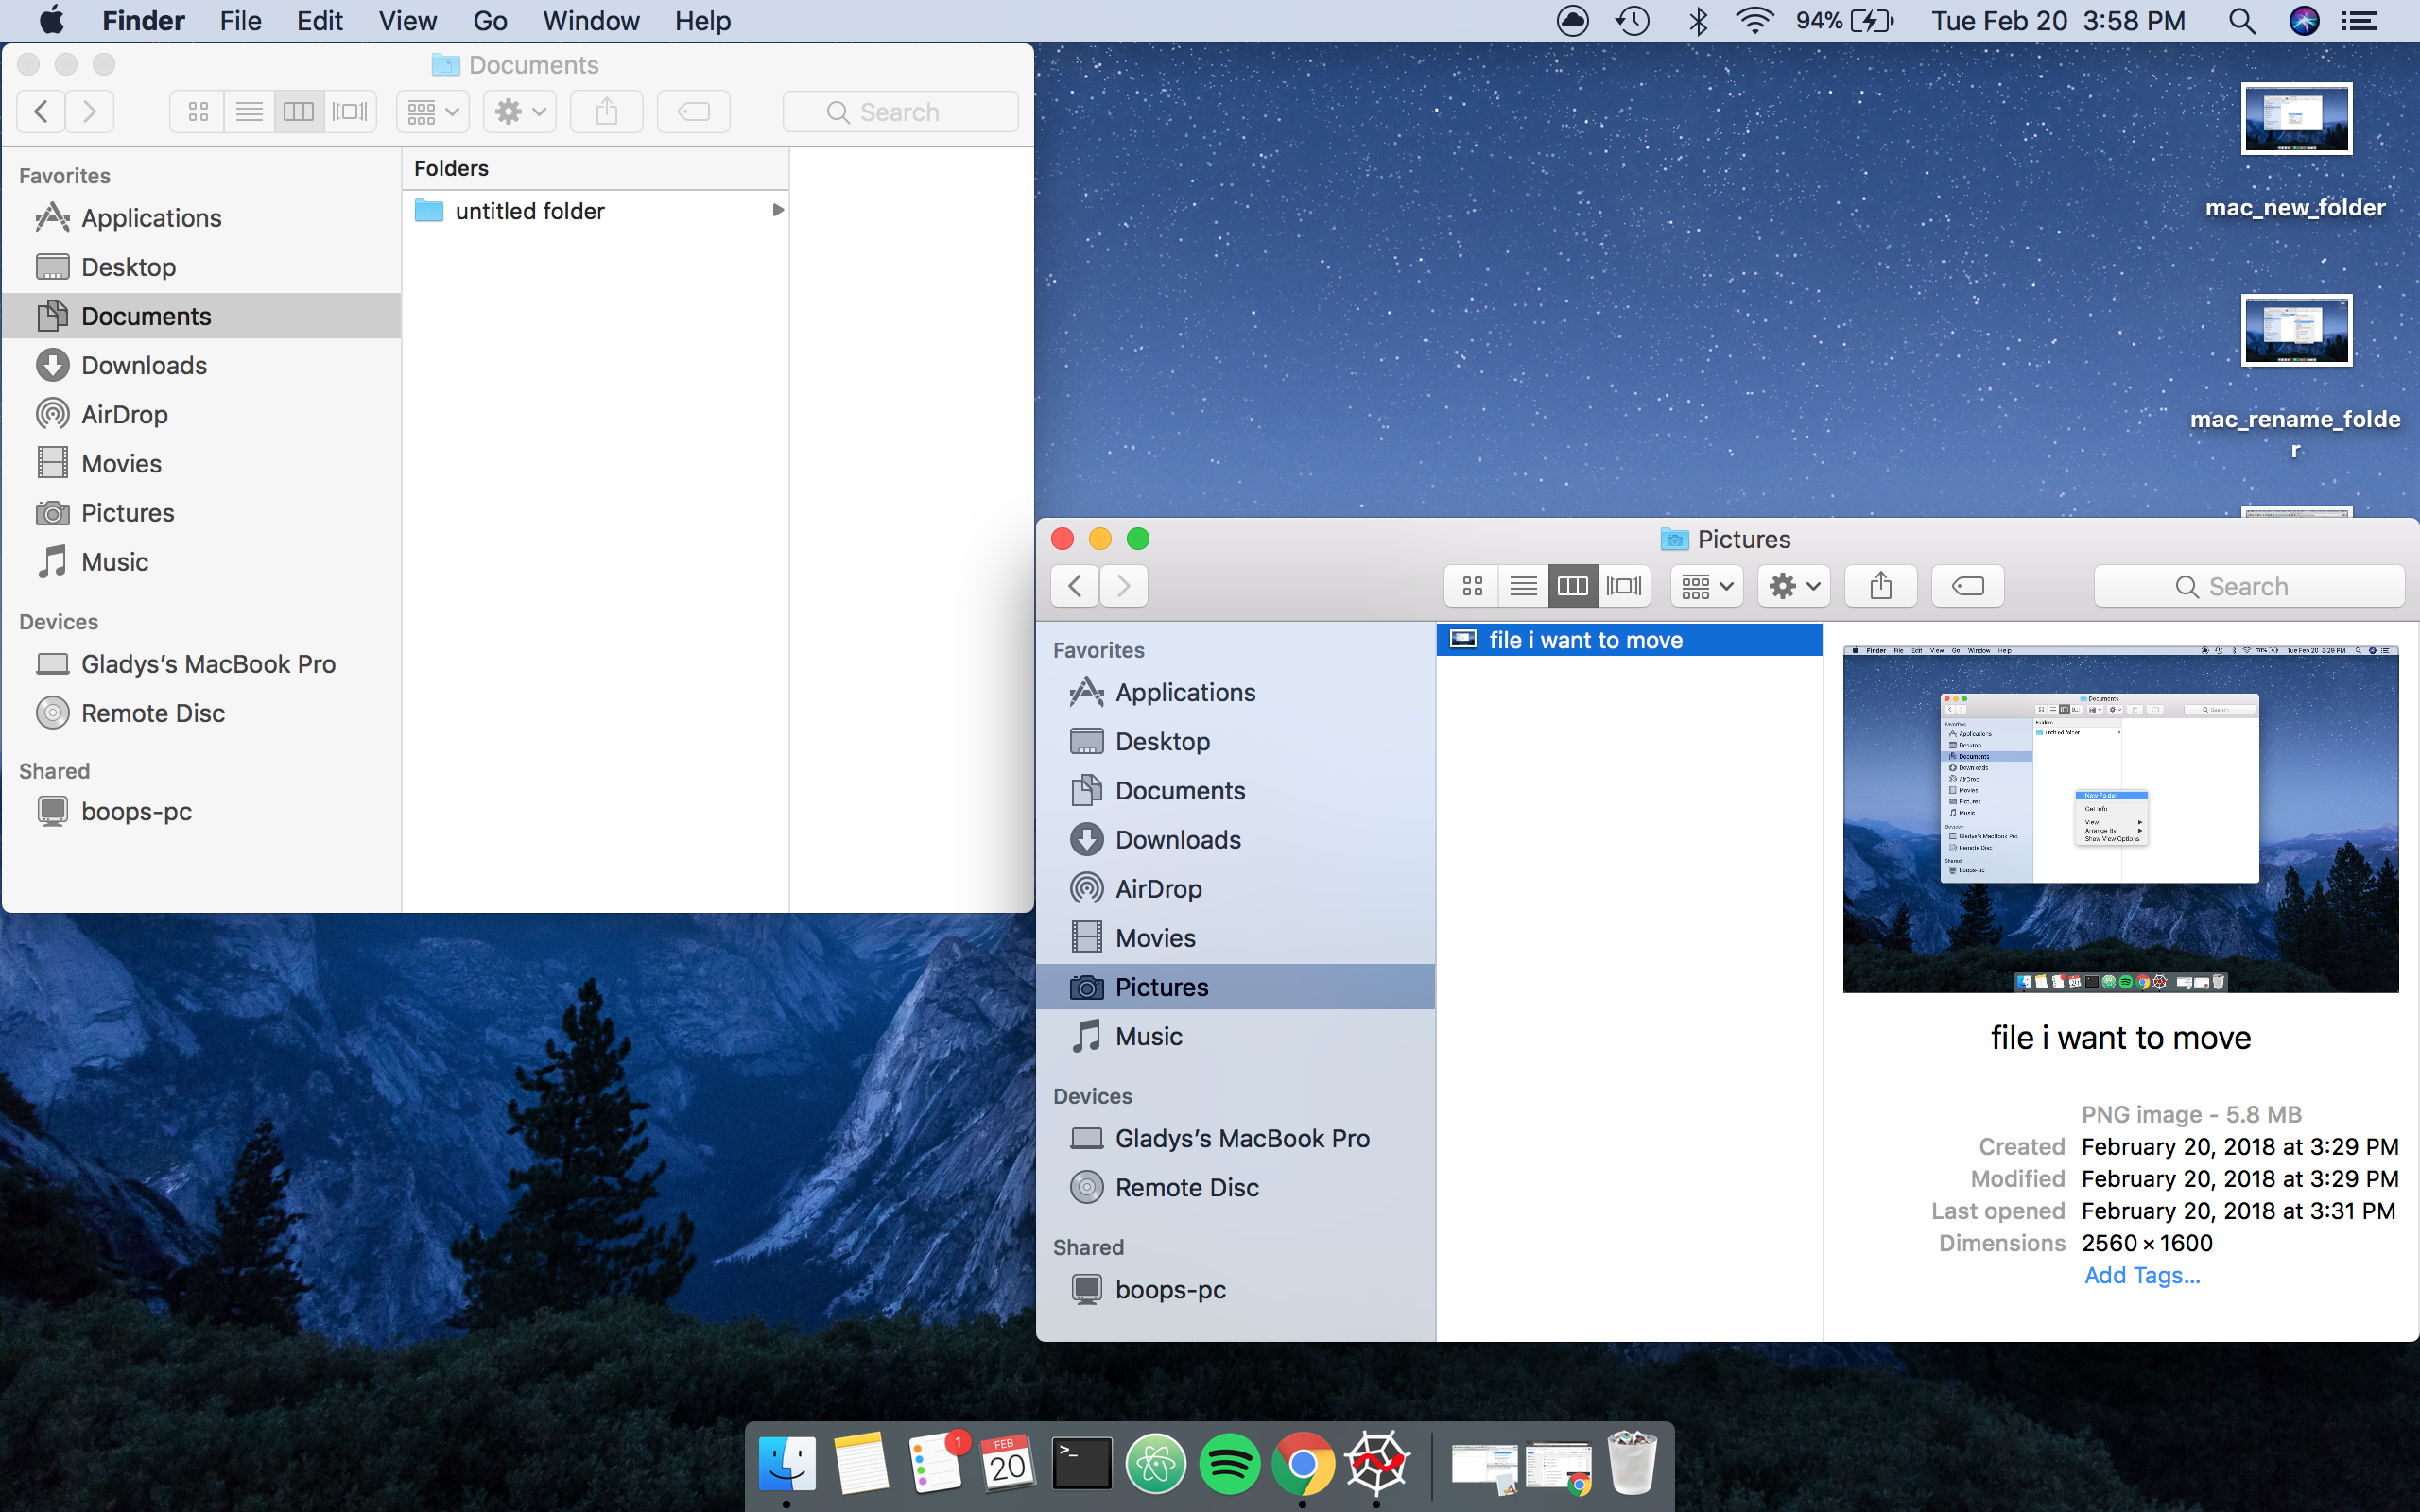Screen dimensions: 2420x1512
Task: Open the Window menu
Action: 591,20
